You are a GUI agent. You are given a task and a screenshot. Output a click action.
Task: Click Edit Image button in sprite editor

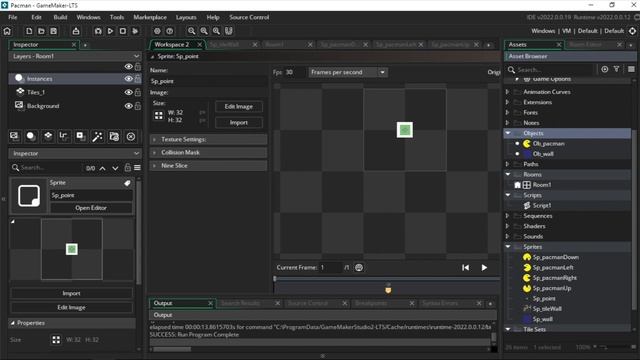(239, 107)
